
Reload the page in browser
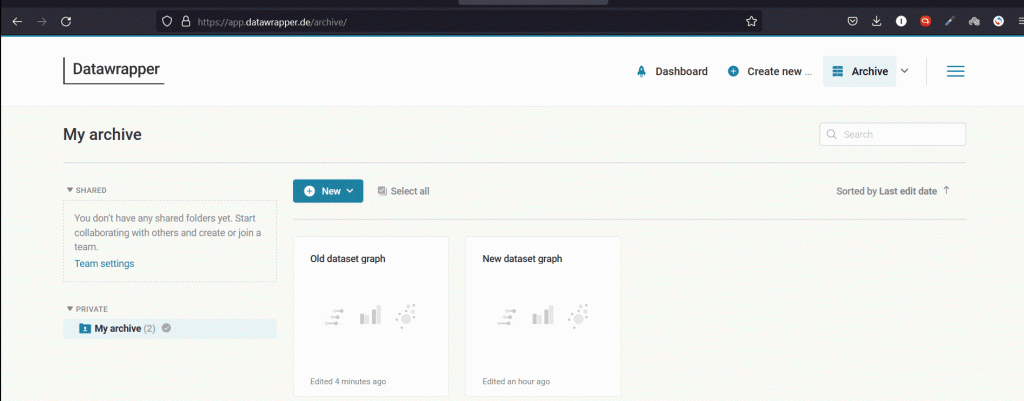click(x=66, y=21)
